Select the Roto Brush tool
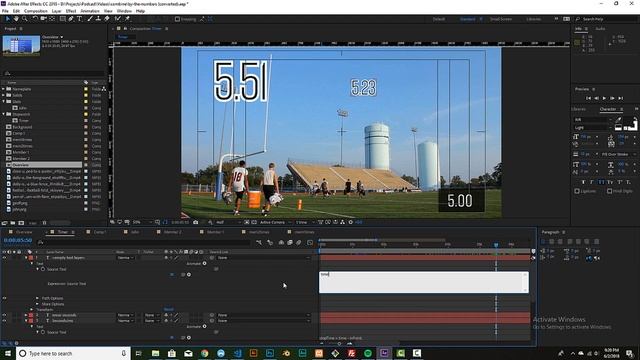Image resolution: width=640 pixels, height=360 pixels. point(118,19)
